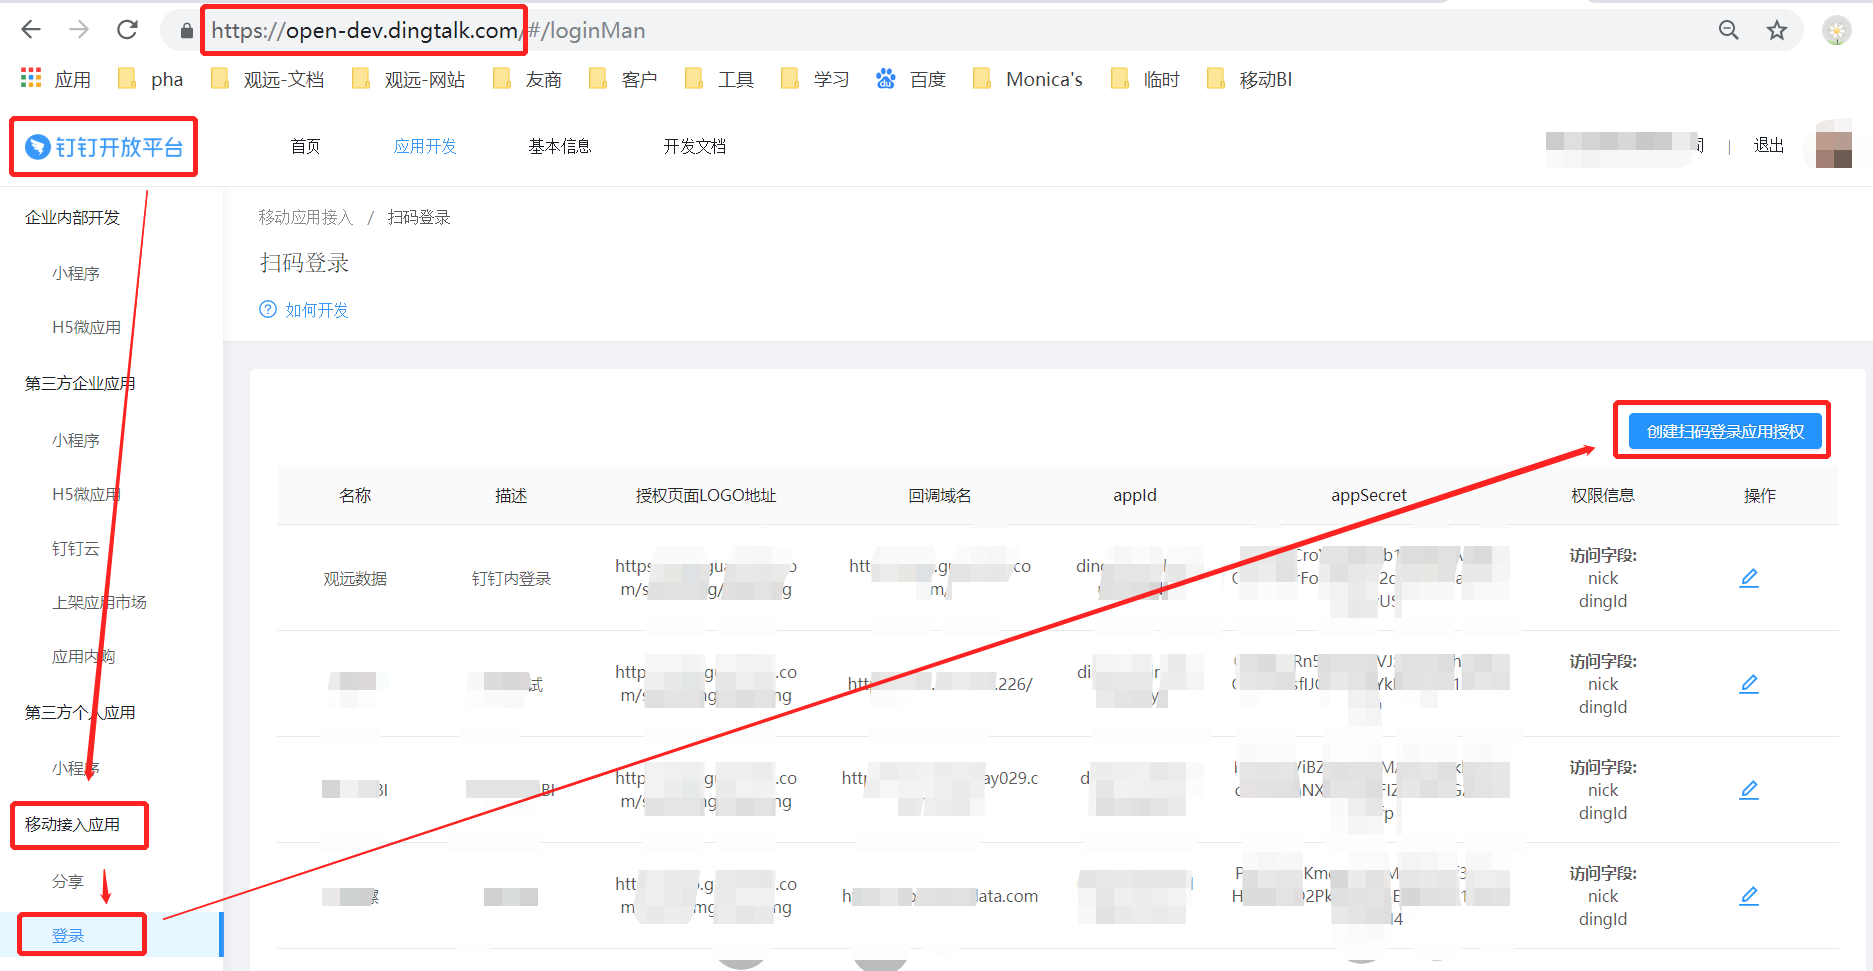Select 第三方企业应用 in the sidebar

pos(80,383)
